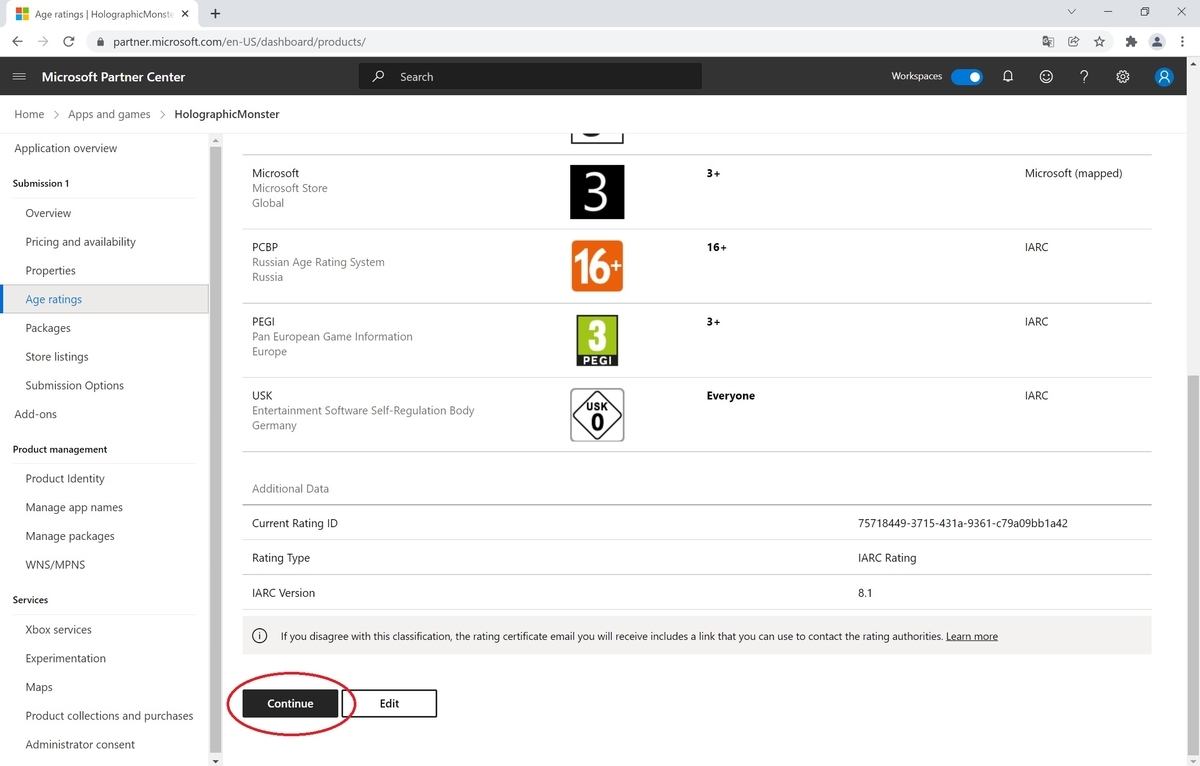
Task: Open a new browser tab
Action: point(215,13)
